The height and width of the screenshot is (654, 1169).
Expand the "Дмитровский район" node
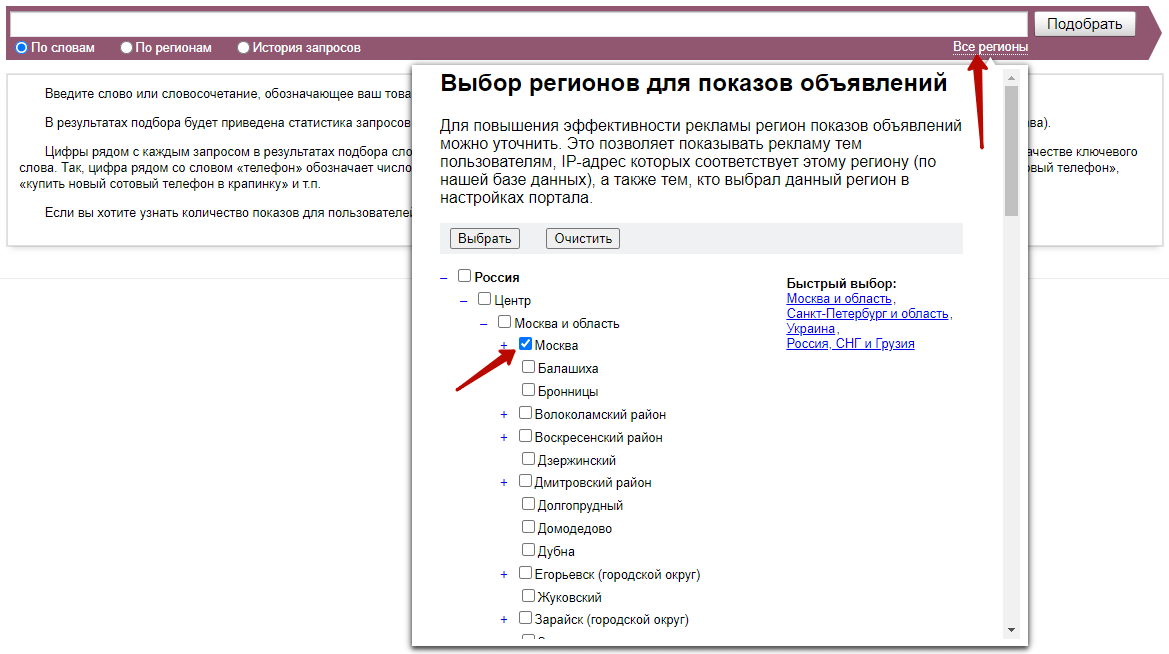tap(504, 480)
